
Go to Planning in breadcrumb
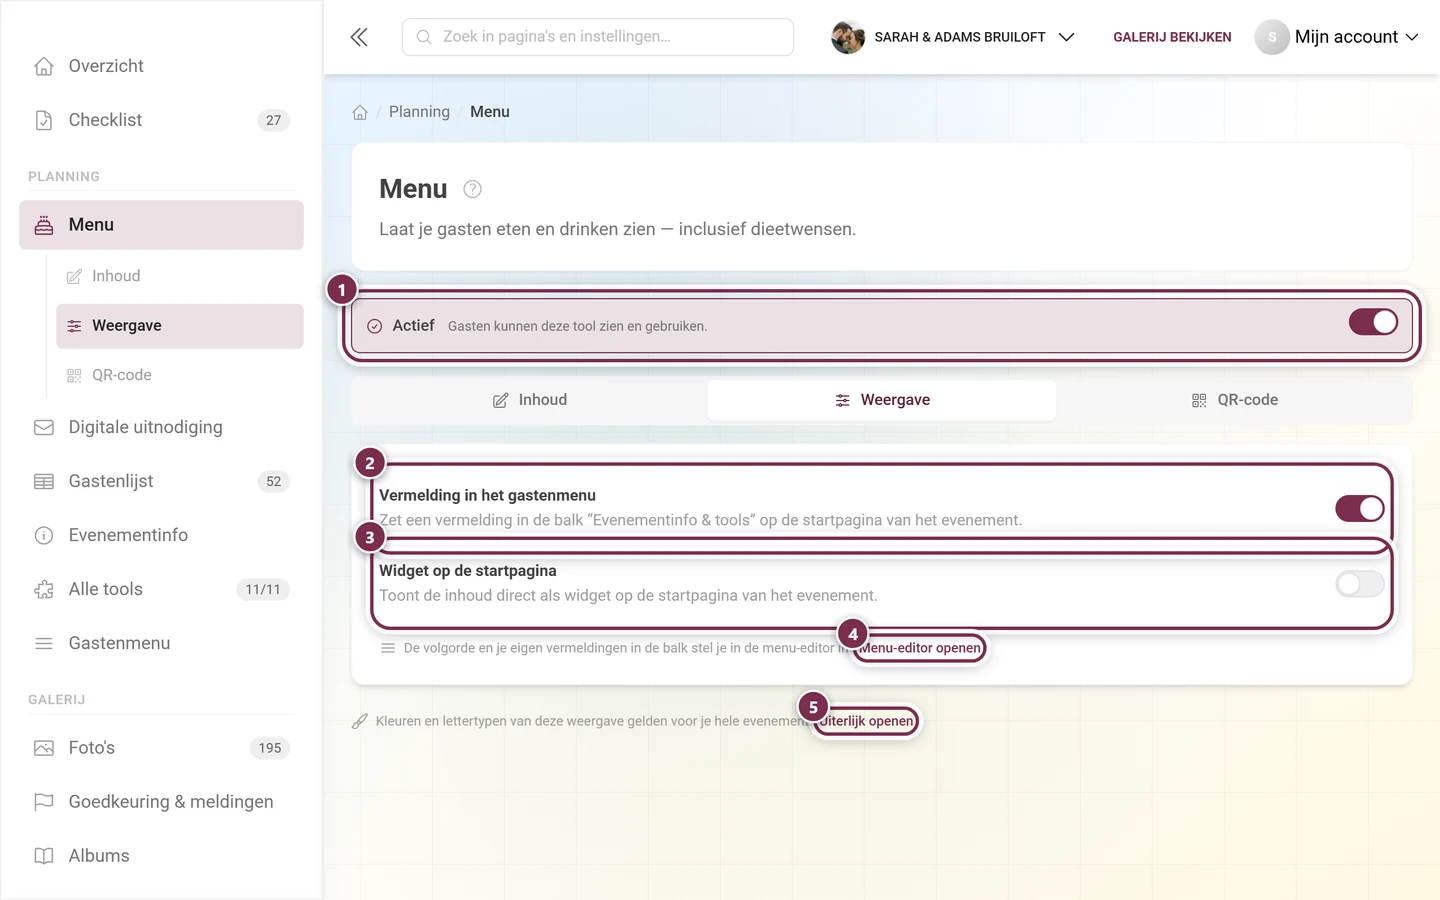tap(419, 112)
